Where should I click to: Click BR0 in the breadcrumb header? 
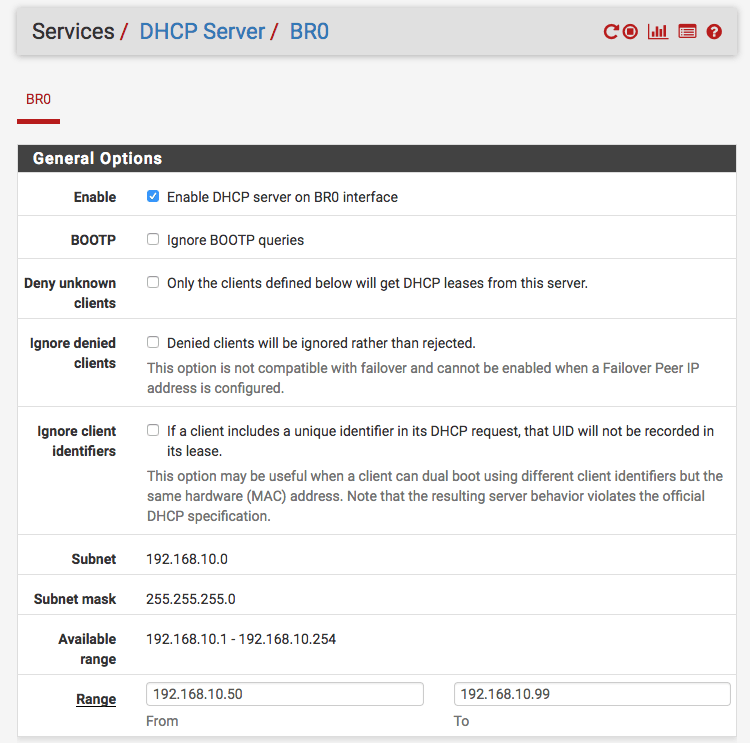(x=309, y=32)
